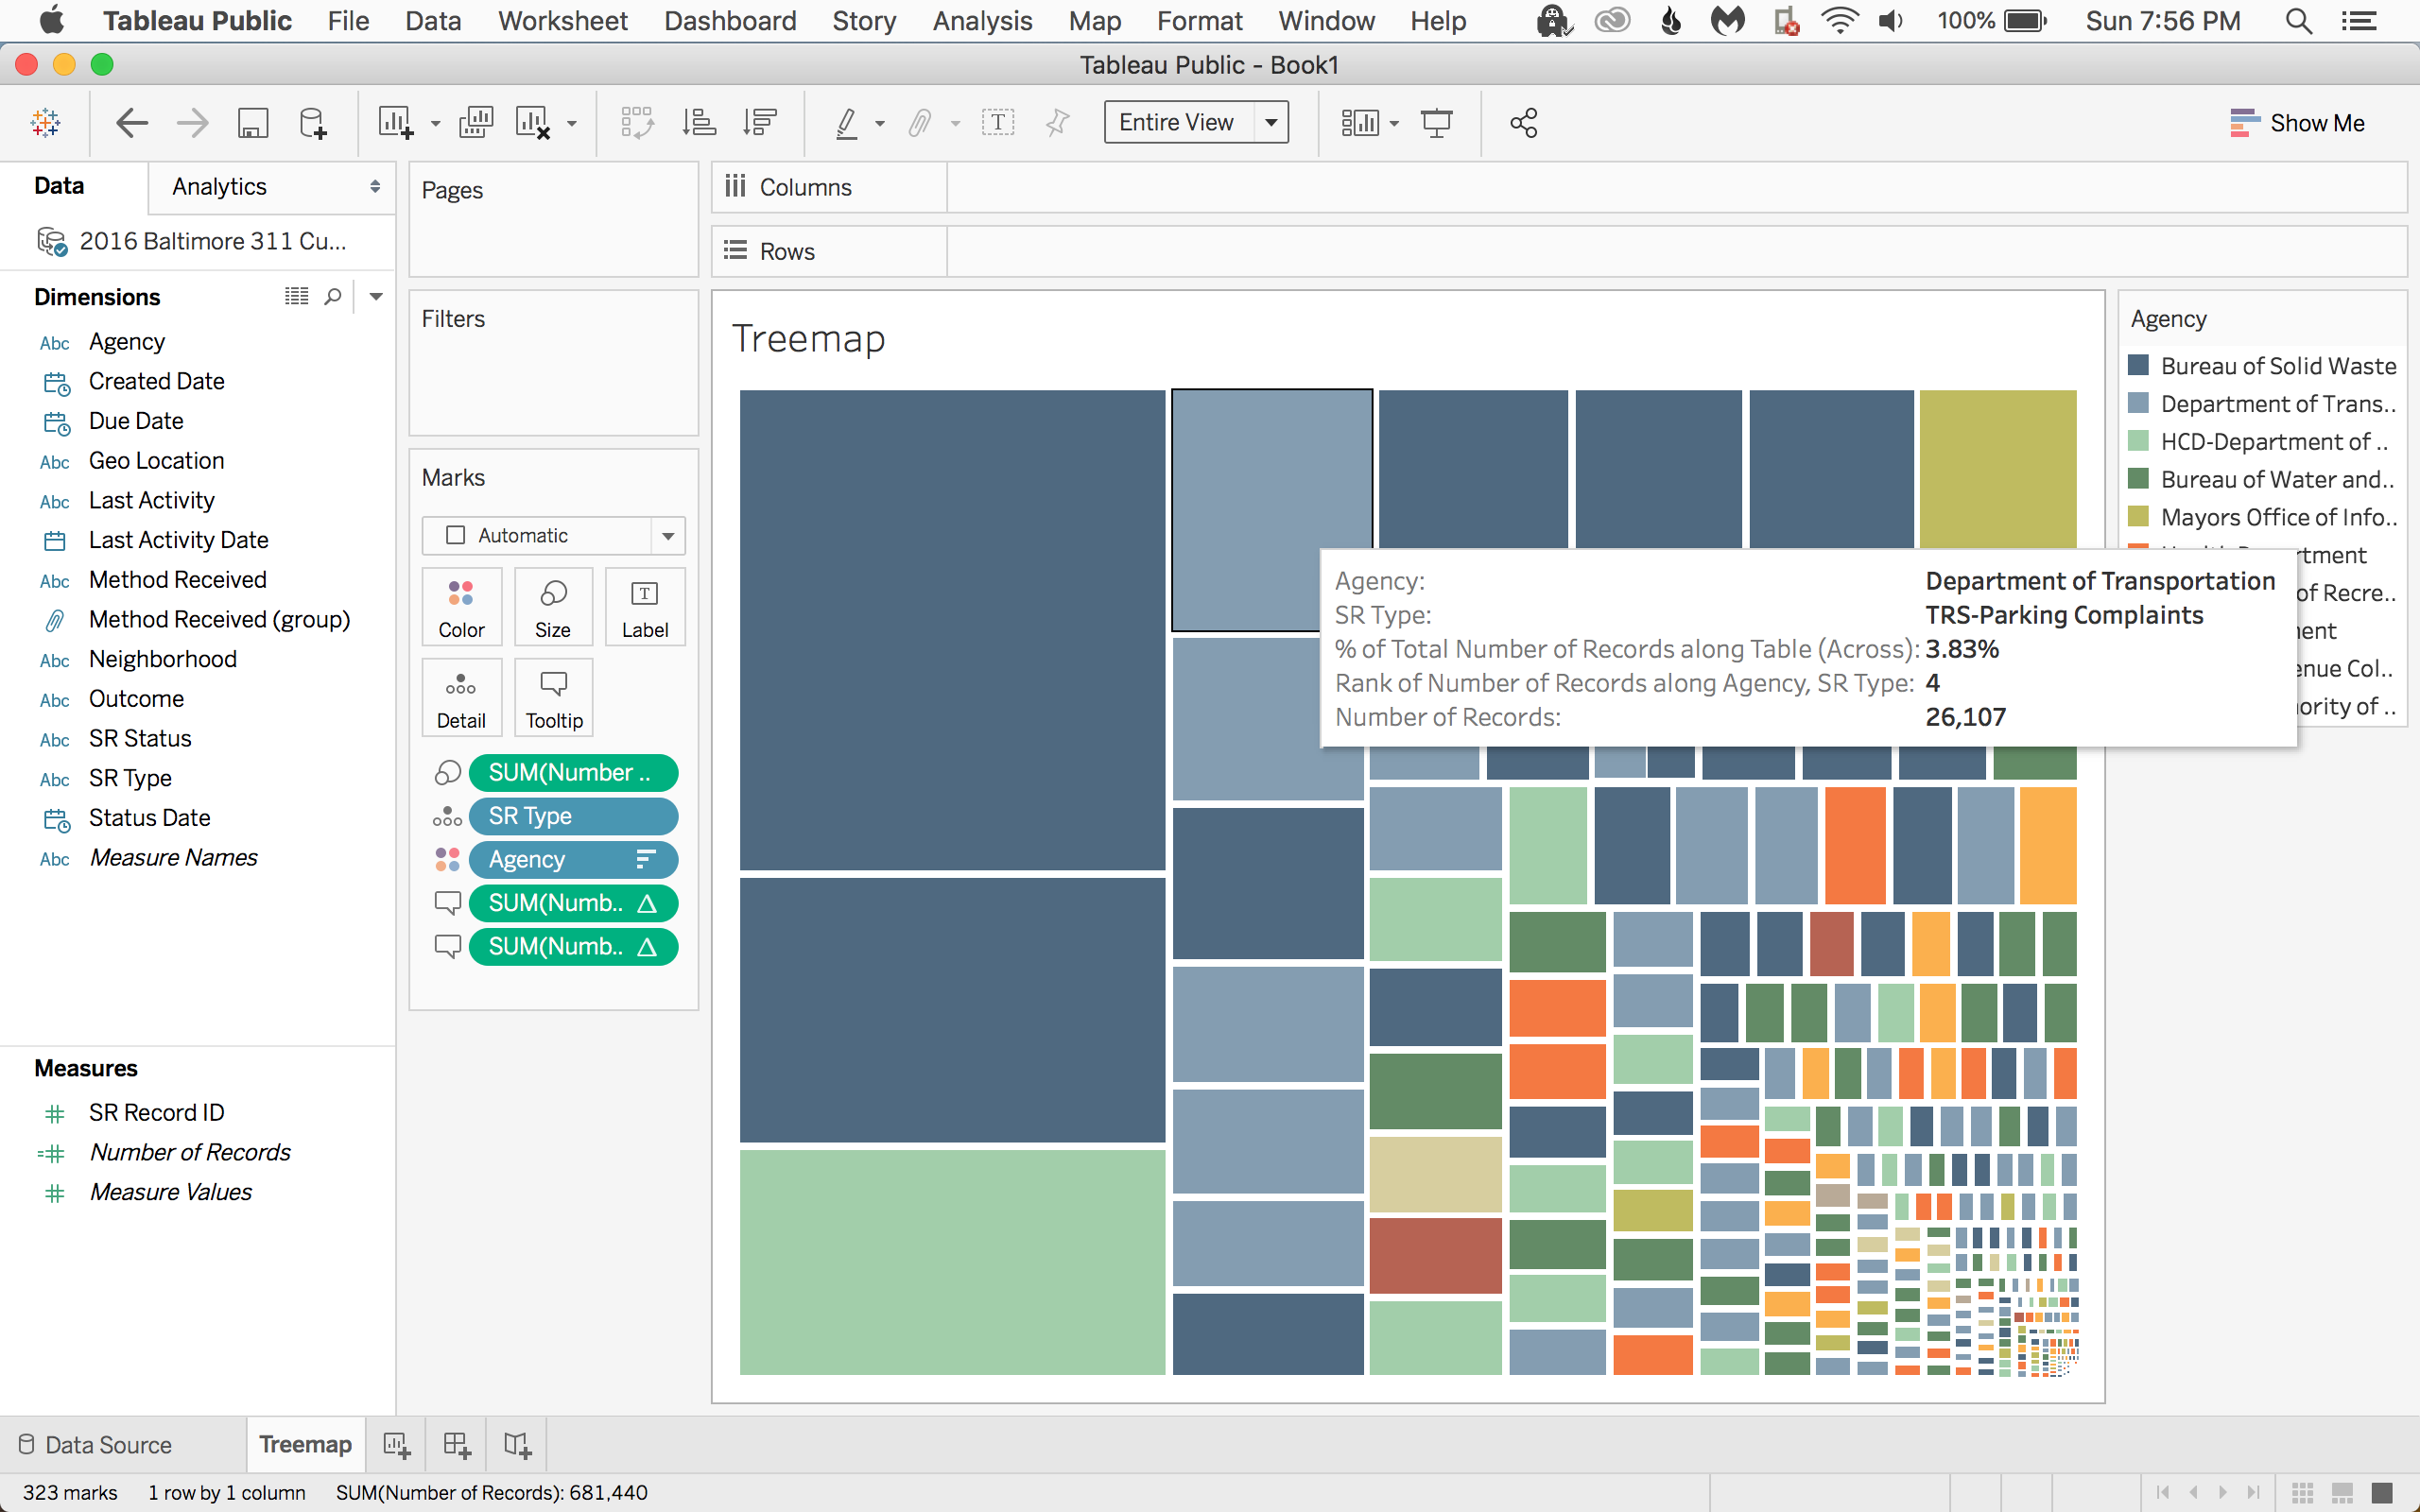
Task: Select the SR Type detail pill
Action: pos(573,816)
